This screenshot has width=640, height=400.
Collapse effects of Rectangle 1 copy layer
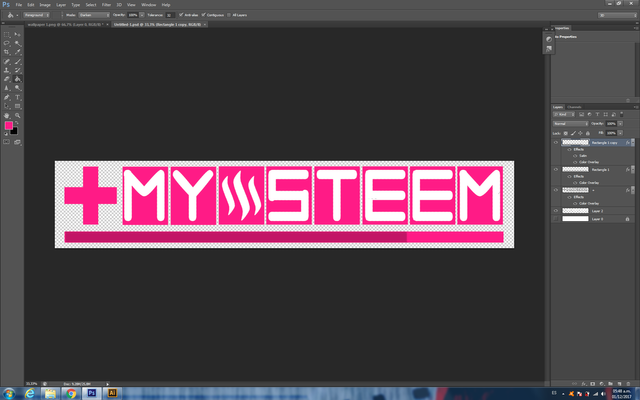coord(633,142)
